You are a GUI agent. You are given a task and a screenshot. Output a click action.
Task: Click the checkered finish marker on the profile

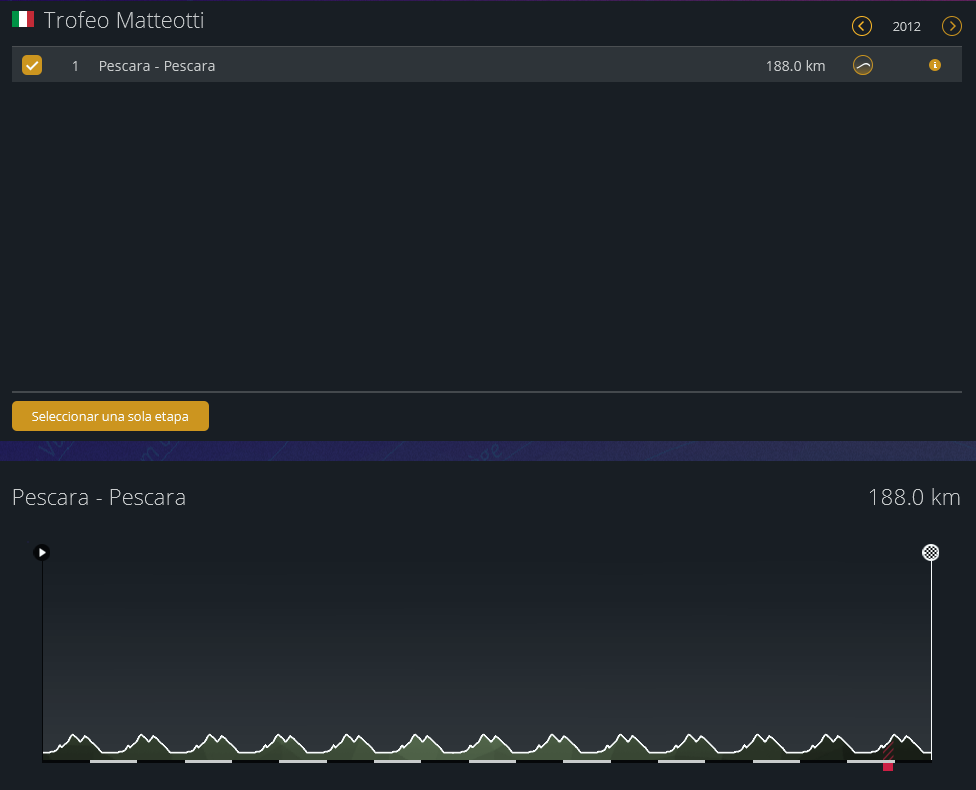click(930, 552)
